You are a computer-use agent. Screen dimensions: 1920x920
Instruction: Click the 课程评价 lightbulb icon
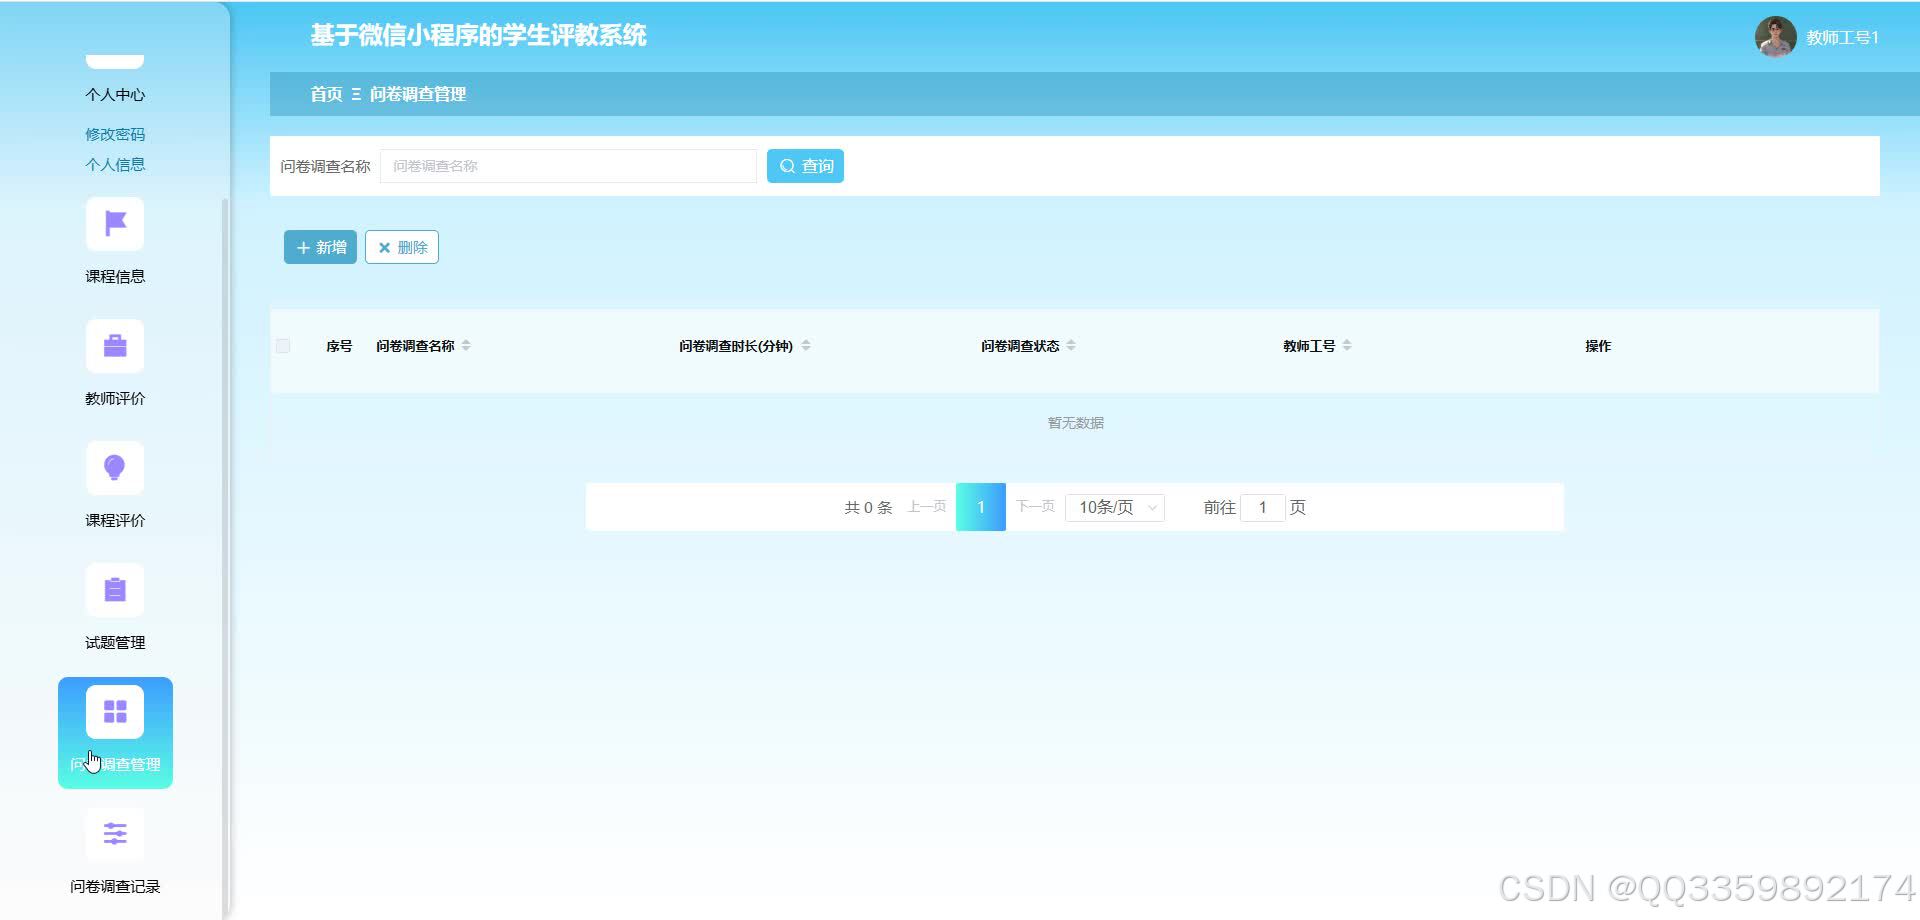click(x=114, y=467)
